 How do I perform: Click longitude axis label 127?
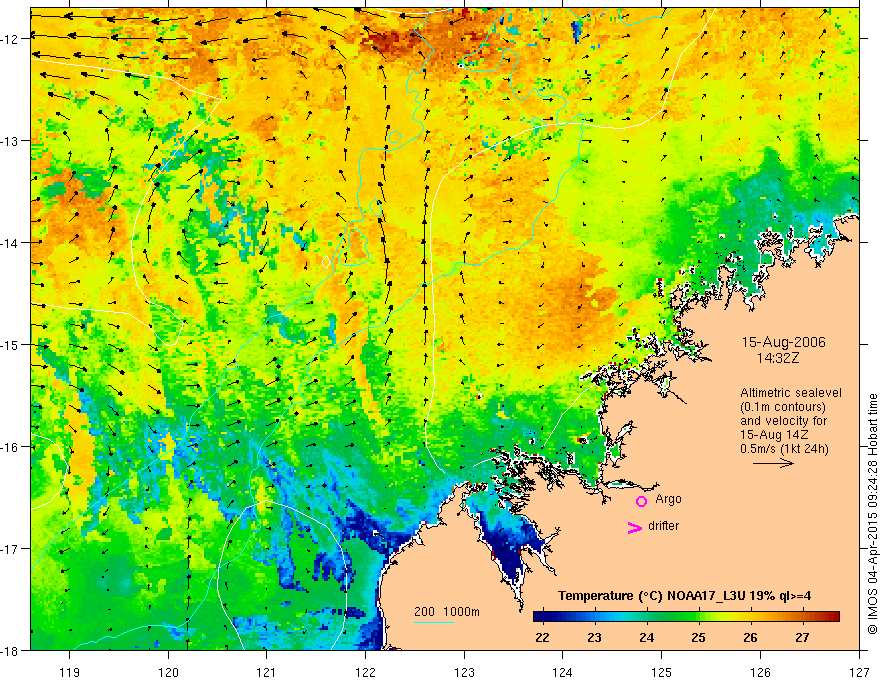tap(859, 672)
